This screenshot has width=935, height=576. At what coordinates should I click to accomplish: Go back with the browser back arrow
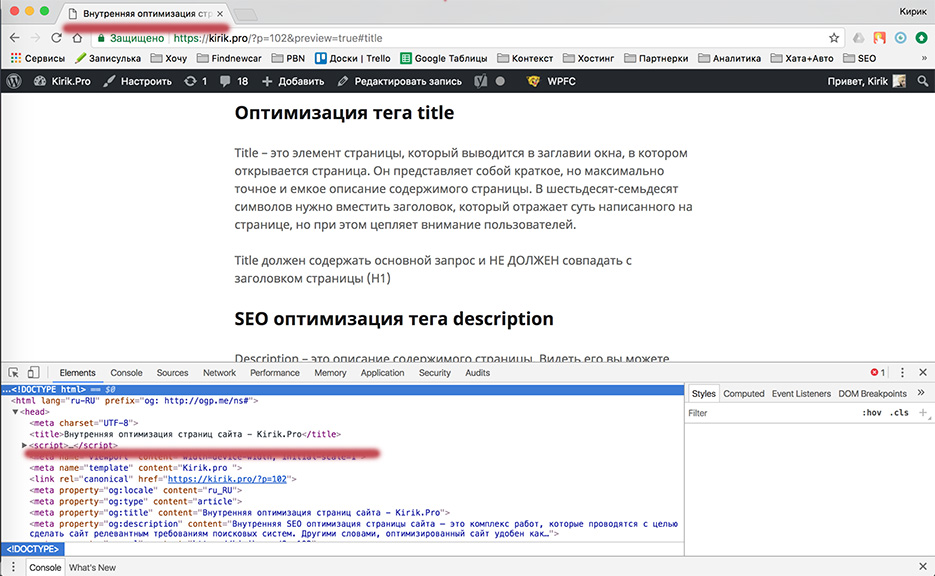tap(15, 38)
